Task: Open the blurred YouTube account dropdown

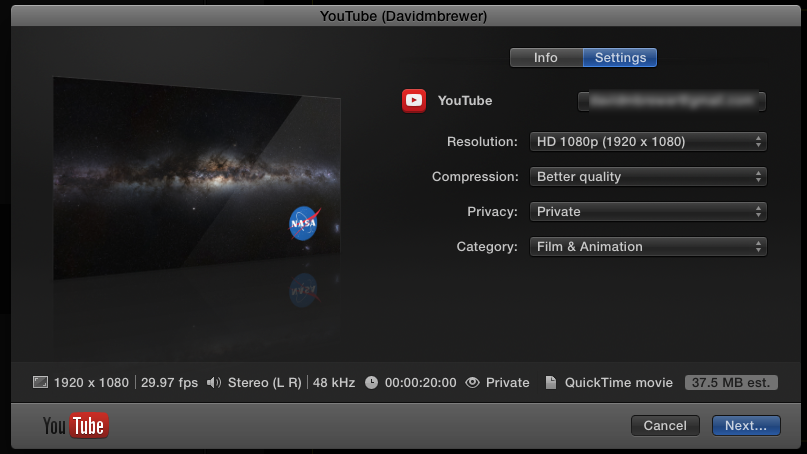Action: click(672, 101)
